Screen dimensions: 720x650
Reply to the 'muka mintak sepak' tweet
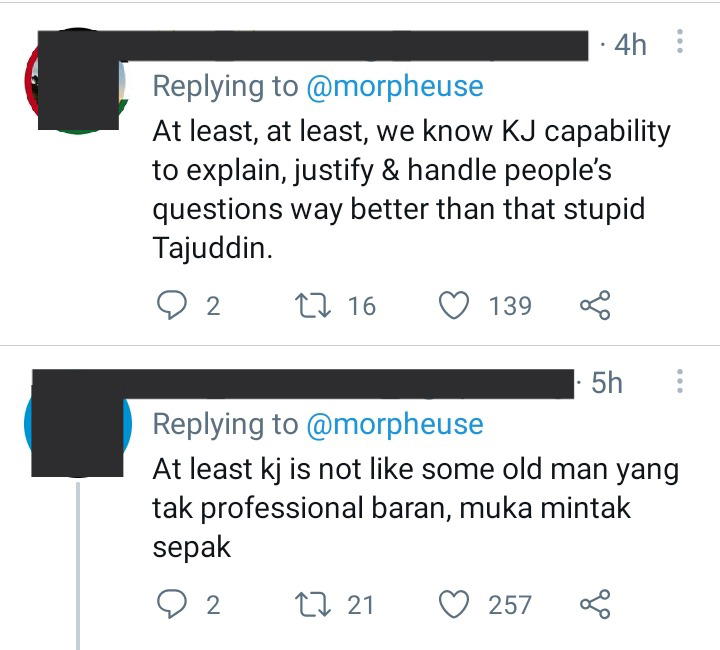click(x=172, y=604)
